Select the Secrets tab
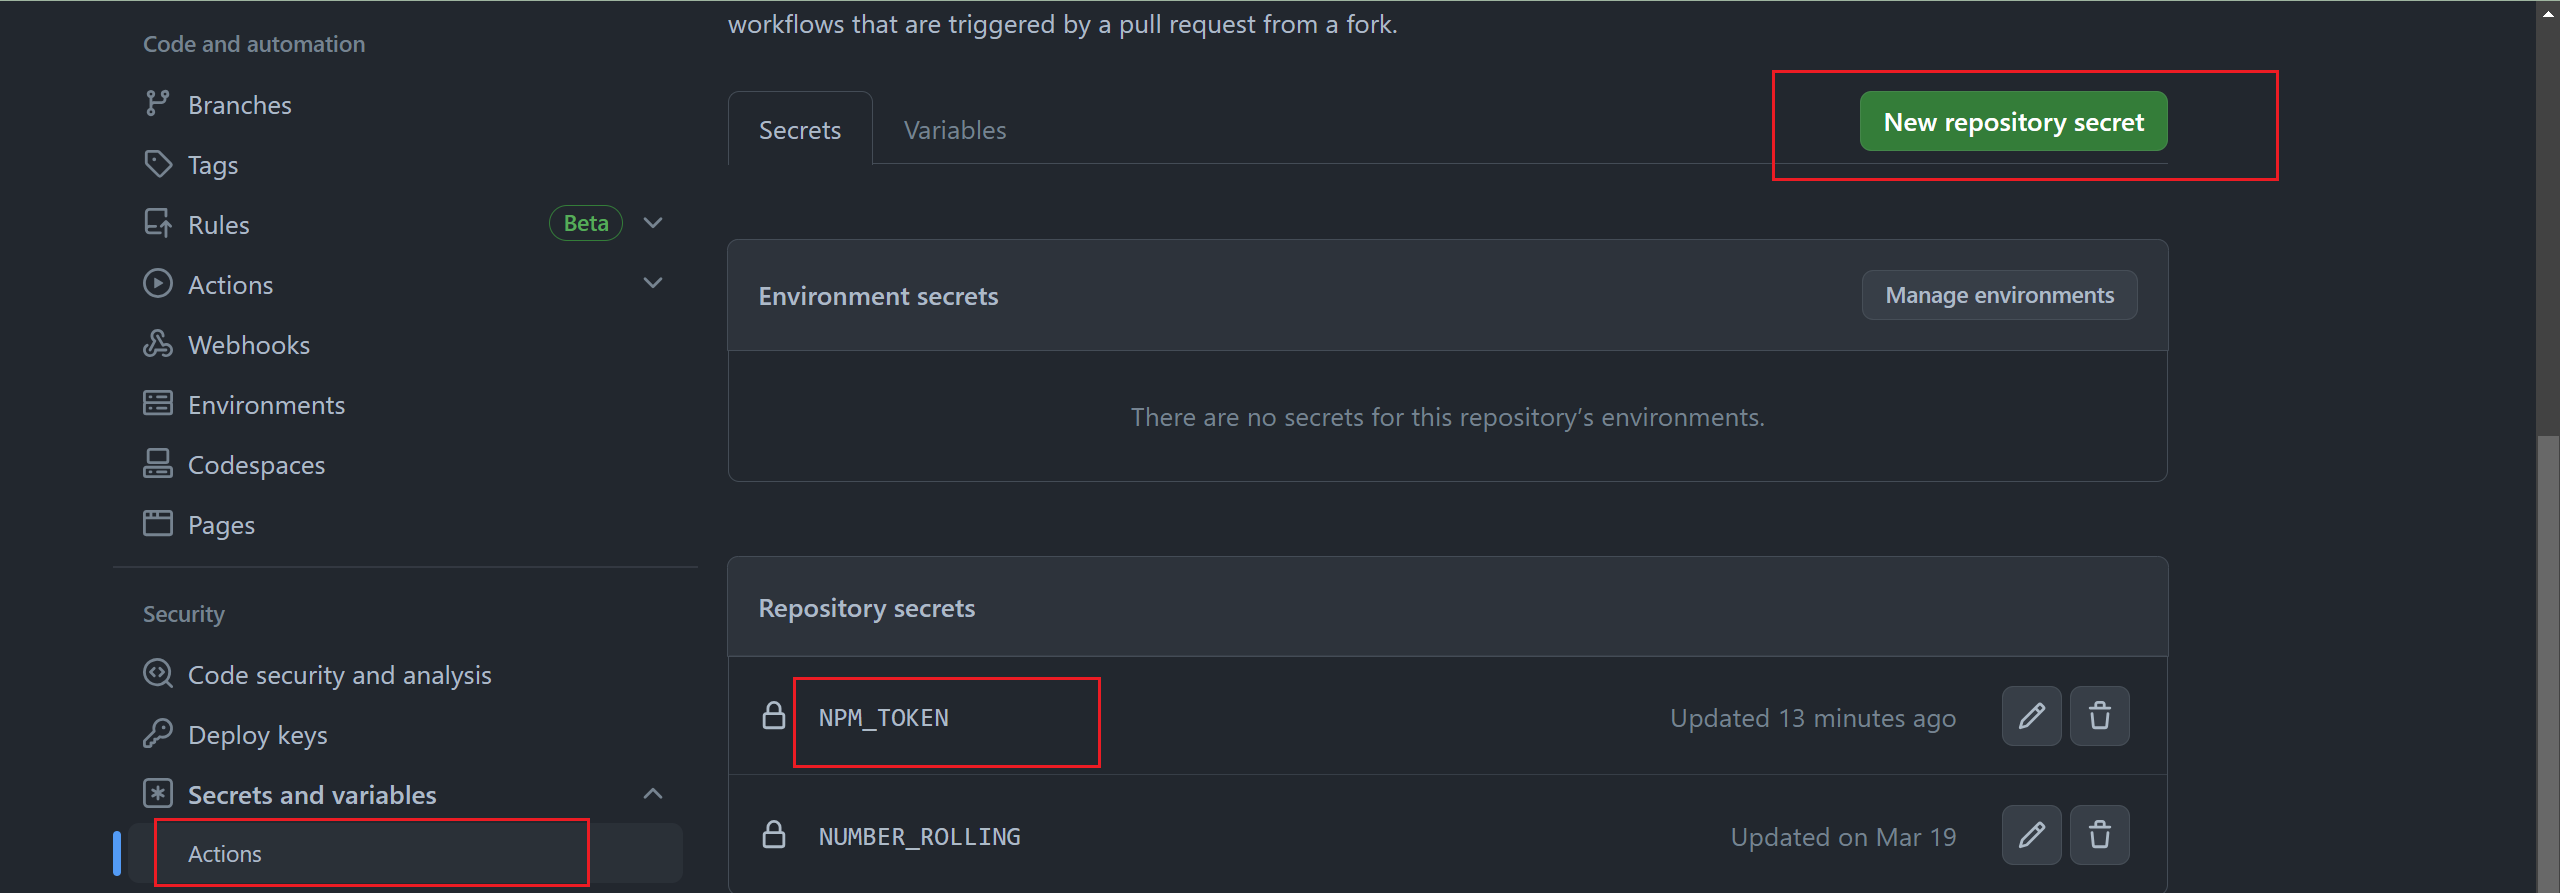2560x893 pixels. coord(799,129)
